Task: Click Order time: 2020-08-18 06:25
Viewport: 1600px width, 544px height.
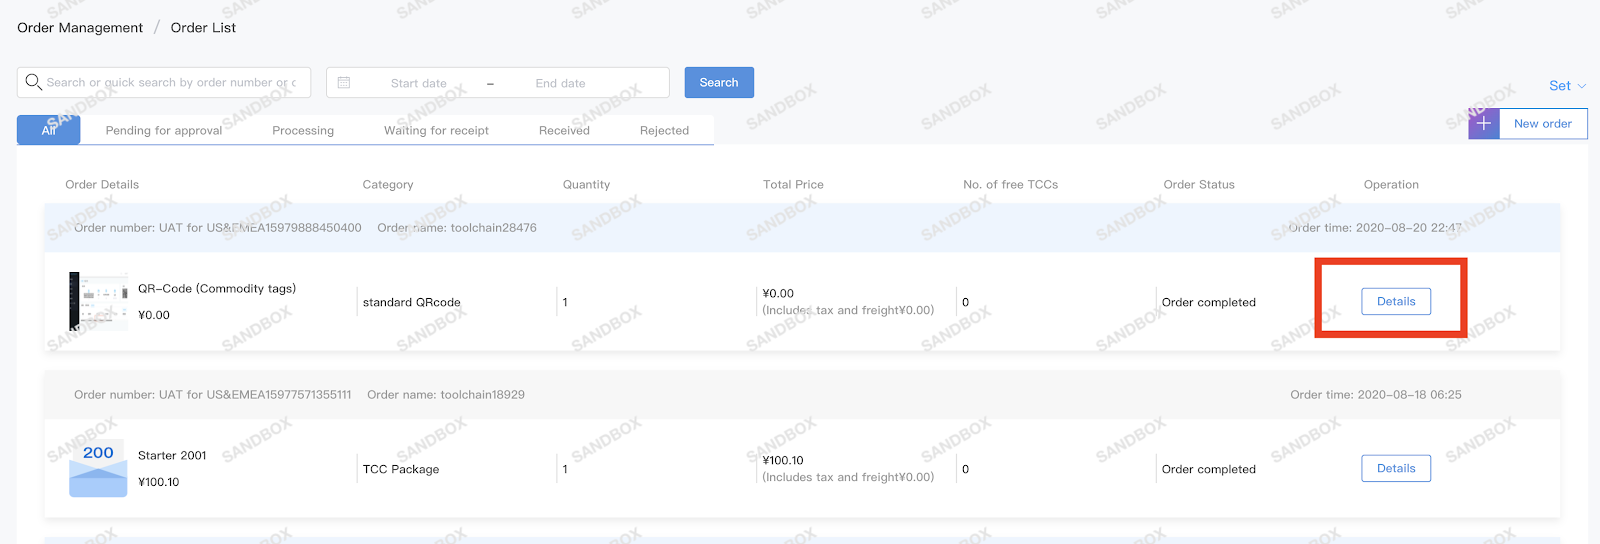Action: click(1376, 394)
